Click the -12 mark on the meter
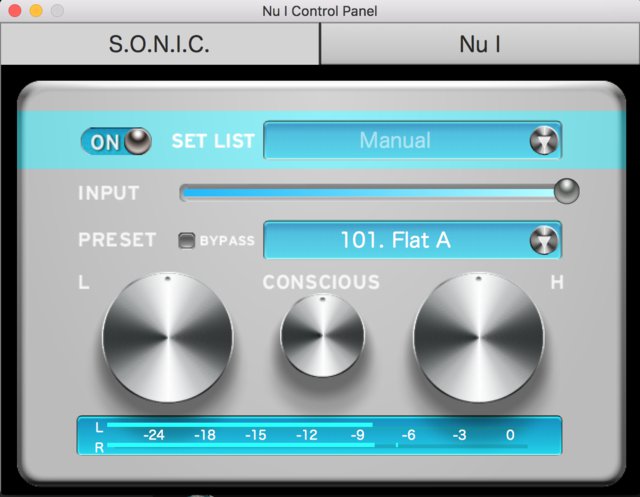640x497 pixels. [307, 435]
